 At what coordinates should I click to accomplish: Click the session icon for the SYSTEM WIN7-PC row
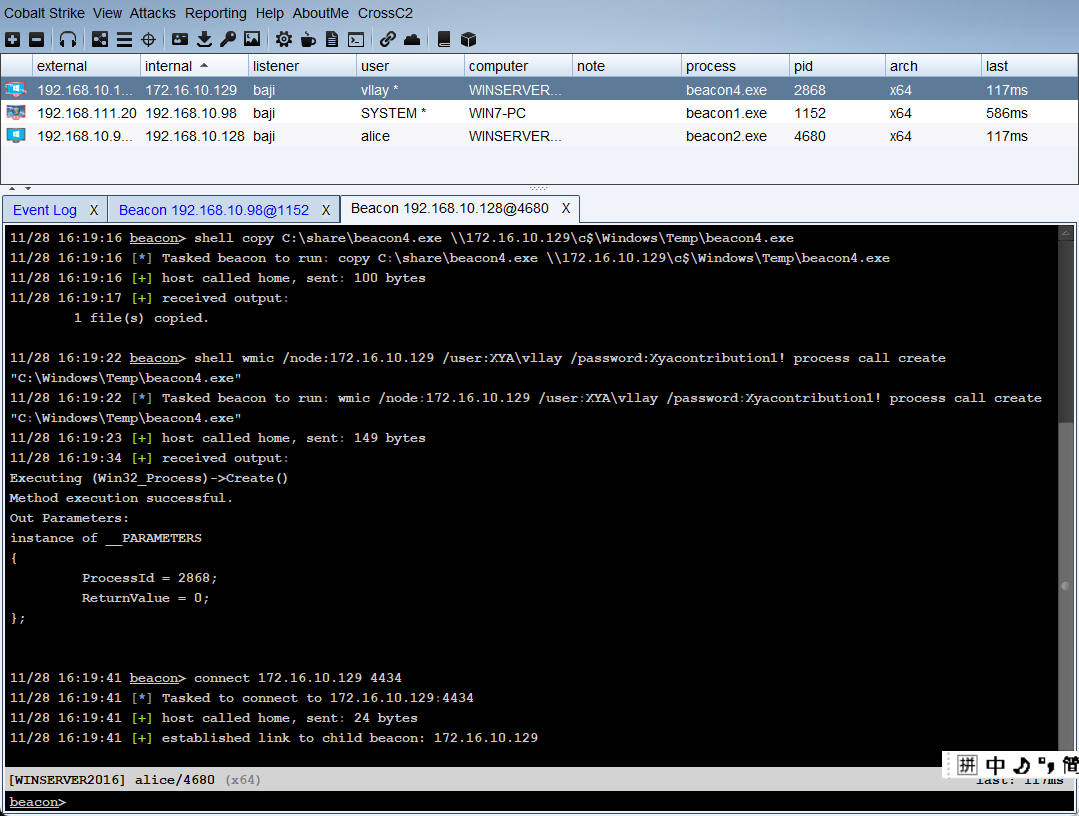click(15, 112)
